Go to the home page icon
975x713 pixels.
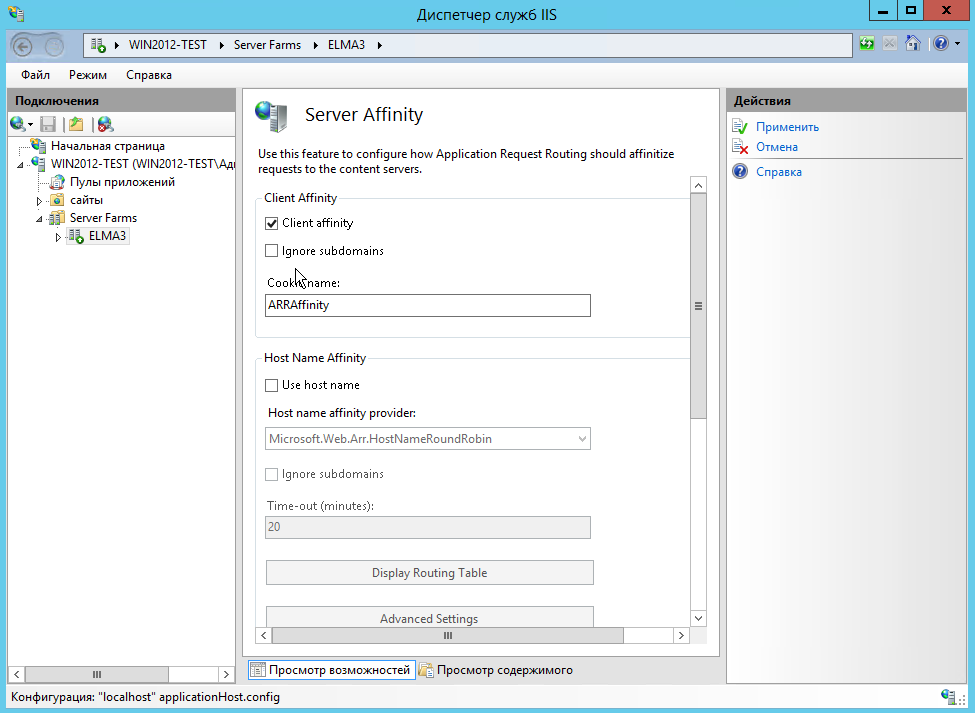click(912, 44)
